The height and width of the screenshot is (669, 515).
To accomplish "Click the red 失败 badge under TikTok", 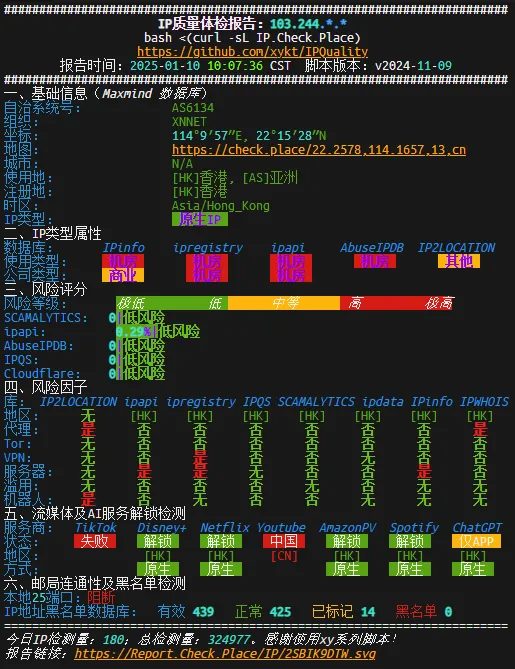I will (95, 541).
